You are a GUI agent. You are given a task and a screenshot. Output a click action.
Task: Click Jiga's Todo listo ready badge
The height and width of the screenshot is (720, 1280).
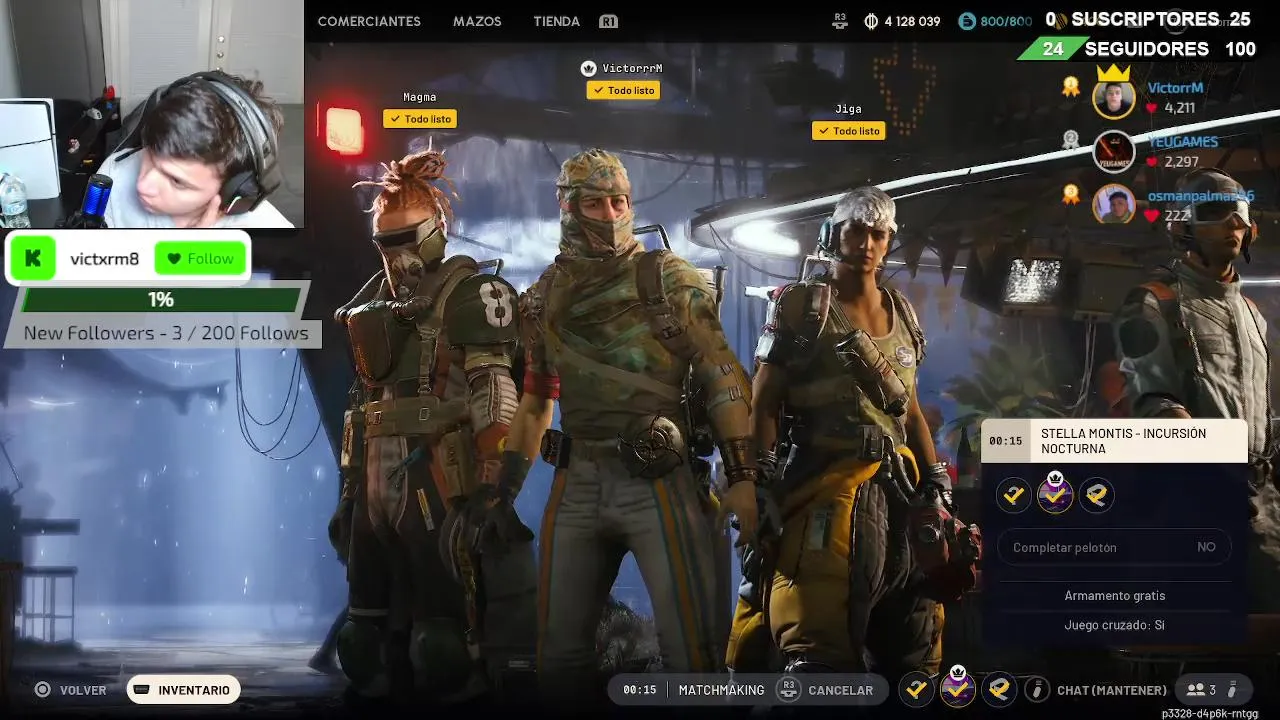pyautogui.click(x=848, y=131)
